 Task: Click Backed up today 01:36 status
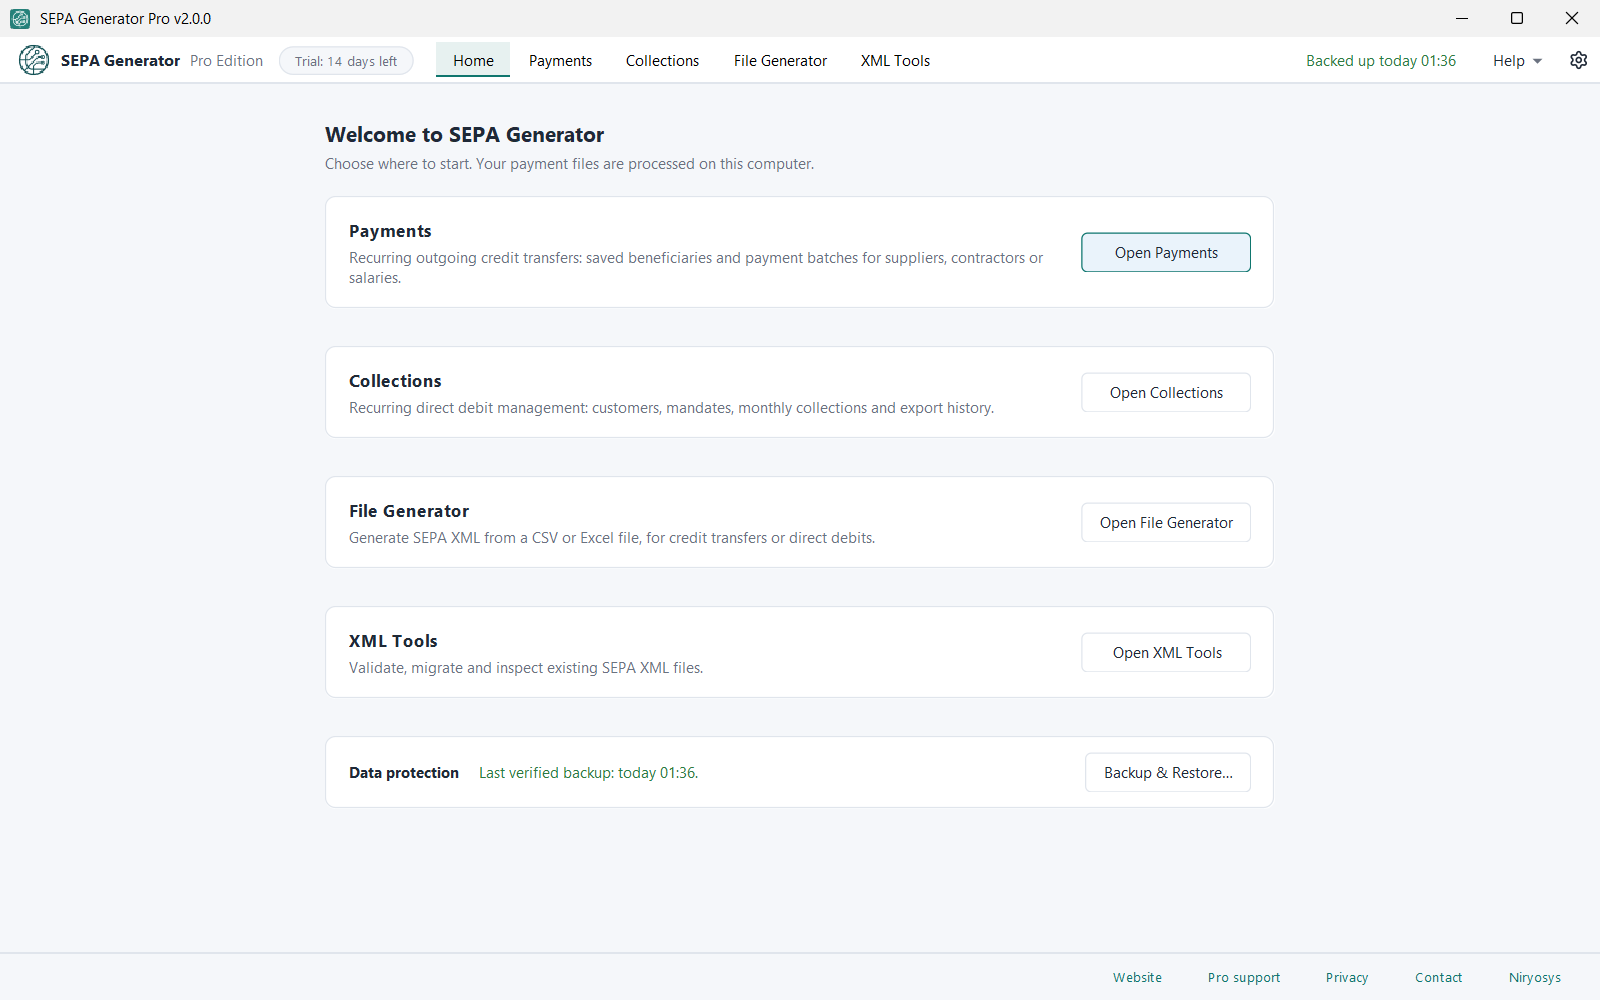pyautogui.click(x=1381, y=61)
